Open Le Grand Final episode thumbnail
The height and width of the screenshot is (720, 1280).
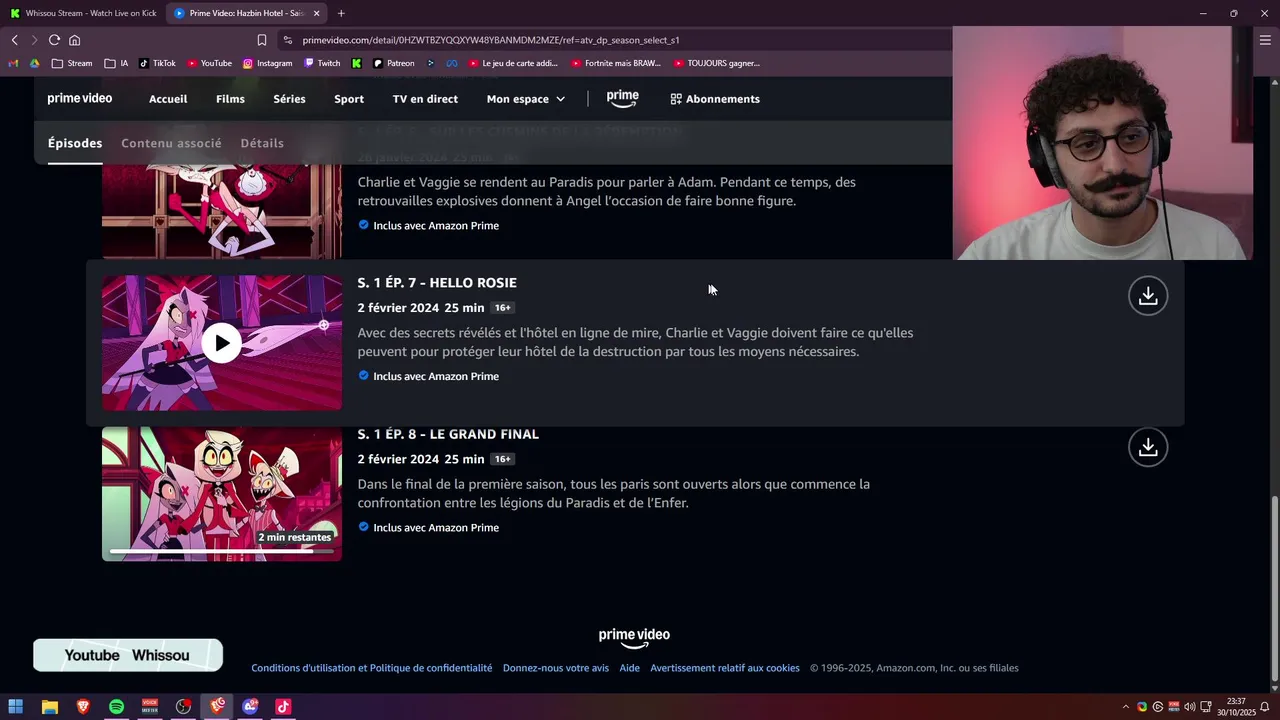point(222,494)
